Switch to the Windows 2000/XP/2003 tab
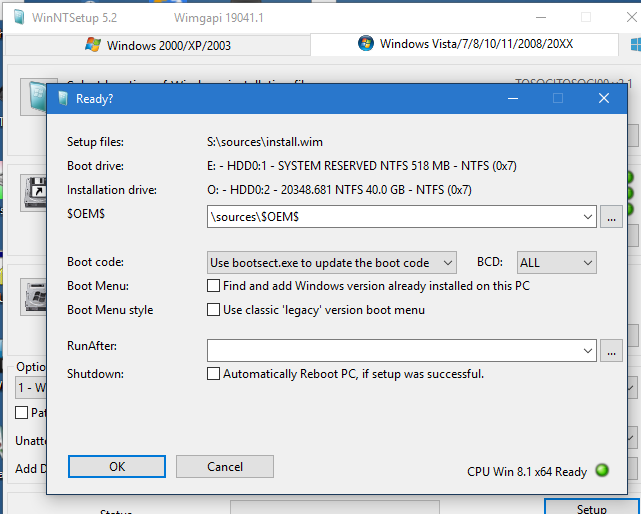 point(157,45)
